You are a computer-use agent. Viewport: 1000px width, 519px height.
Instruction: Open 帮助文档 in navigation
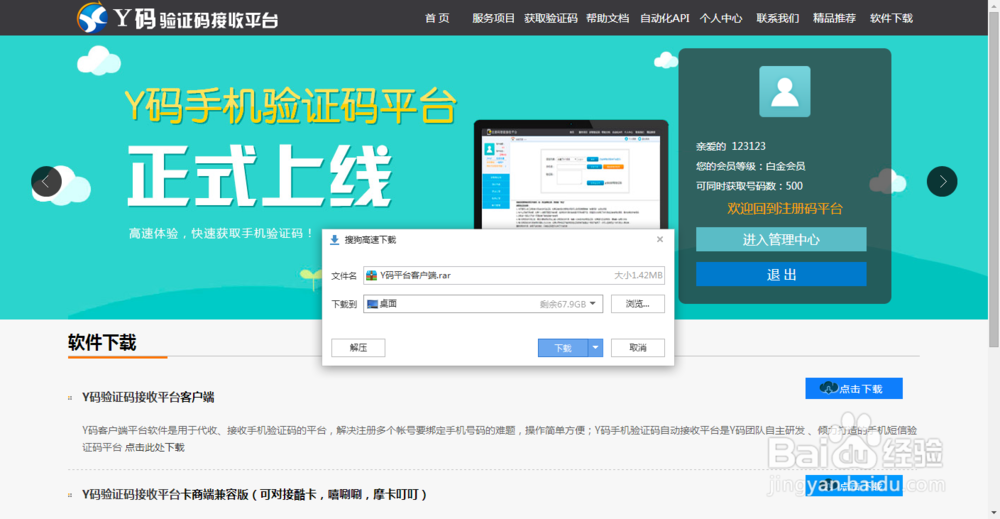(x=607, y=18)
